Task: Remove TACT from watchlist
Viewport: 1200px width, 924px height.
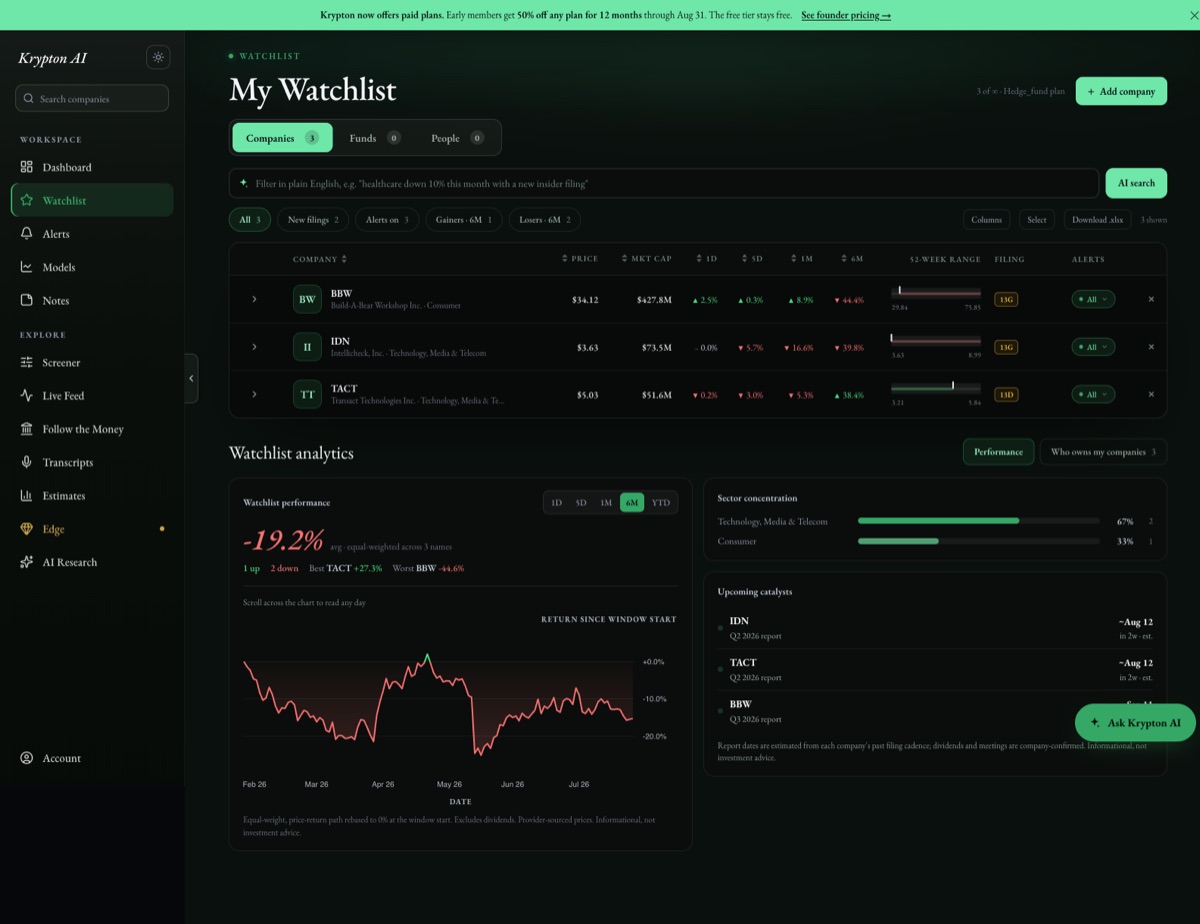Action: click(x=1151, y=394)
